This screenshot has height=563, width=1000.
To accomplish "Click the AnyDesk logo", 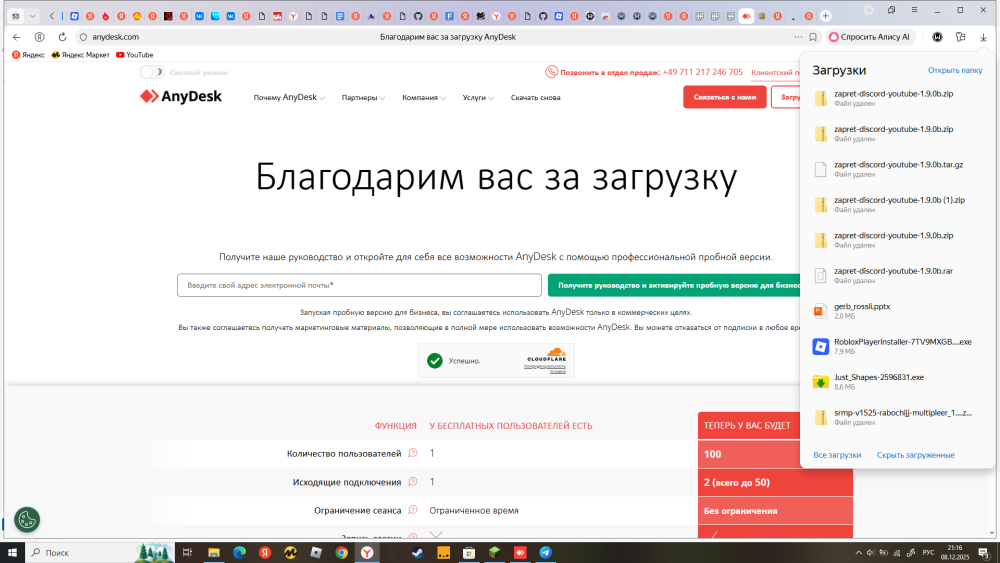I will tap(181, 96).
